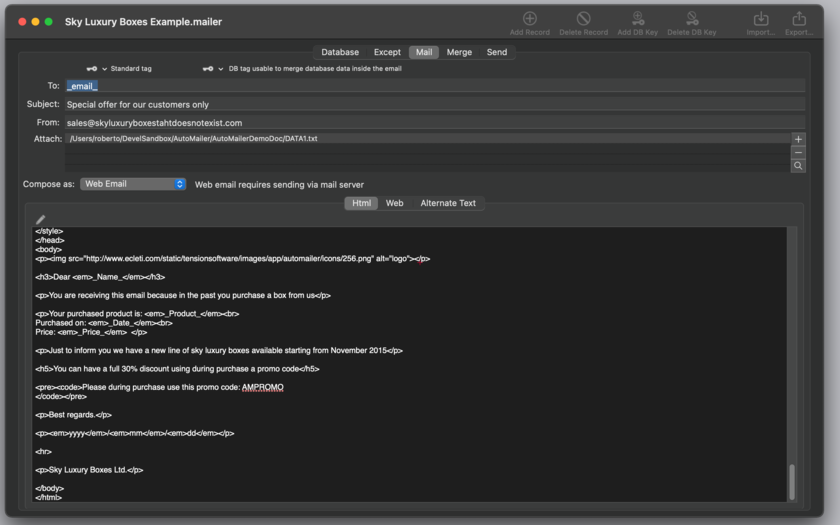This screenshot has height=525, width=840.
Task: Click the Add DB Key icon
Action: (638, 19)
